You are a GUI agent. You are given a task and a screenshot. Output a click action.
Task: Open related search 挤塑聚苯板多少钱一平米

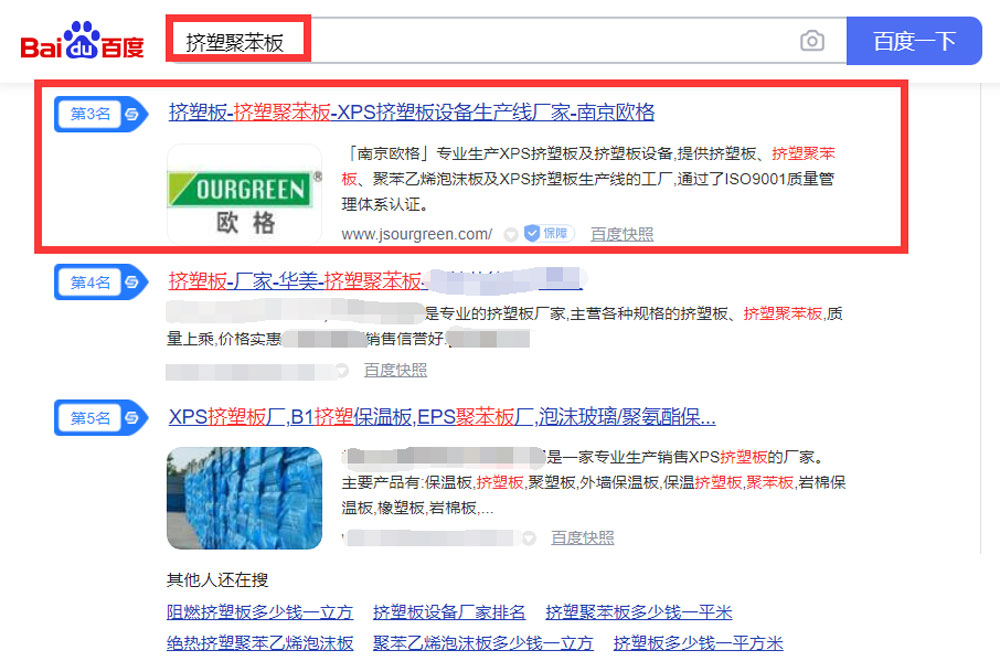point(638,613)
